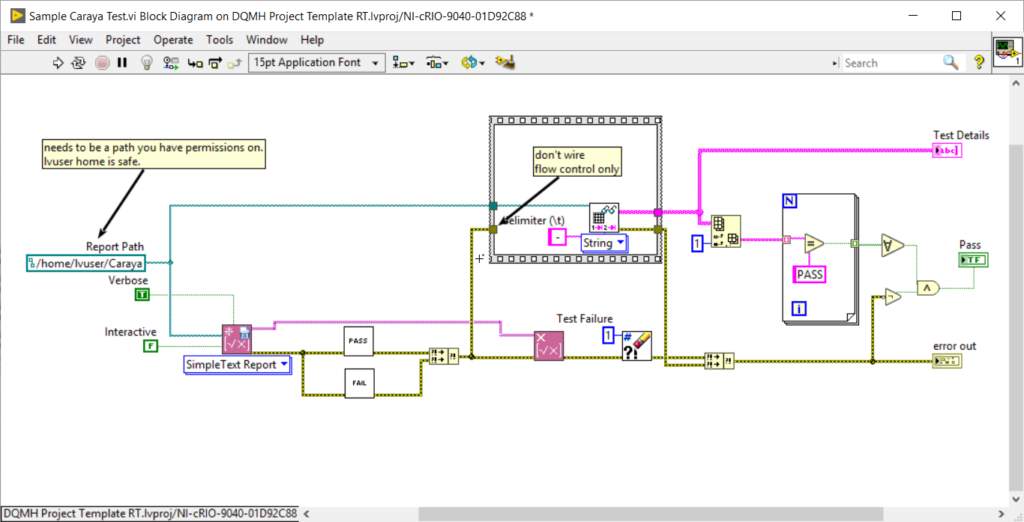The height and width of the screenshot is (522, 1024).
Task: Select the Pass Boolean indicator terminal
Action: (974, 260)
